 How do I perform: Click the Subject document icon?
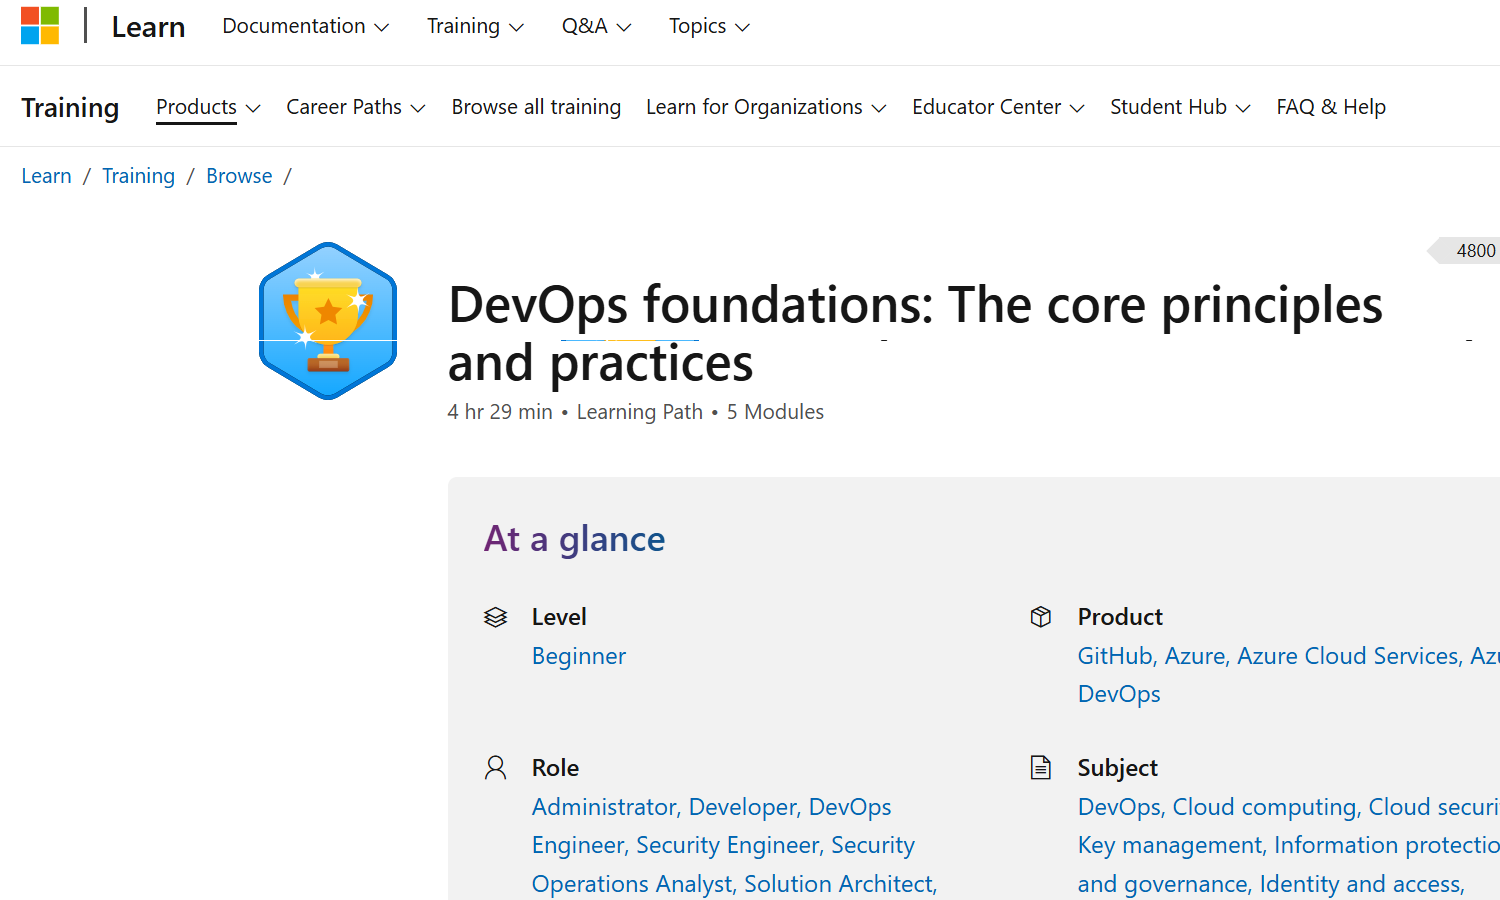[1041, 768]
